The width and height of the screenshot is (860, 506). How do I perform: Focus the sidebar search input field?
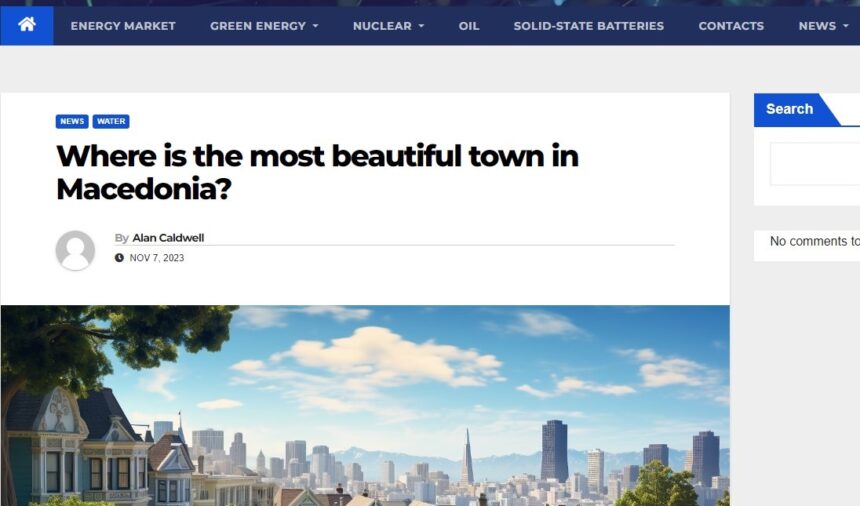click(814, 163)
